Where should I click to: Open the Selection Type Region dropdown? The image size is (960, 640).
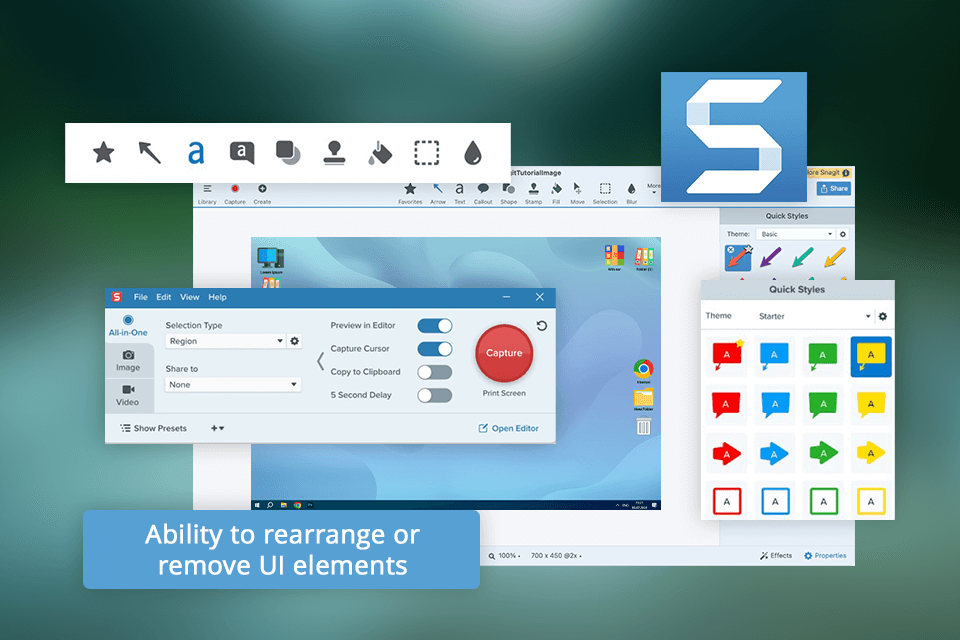(225, 341)
